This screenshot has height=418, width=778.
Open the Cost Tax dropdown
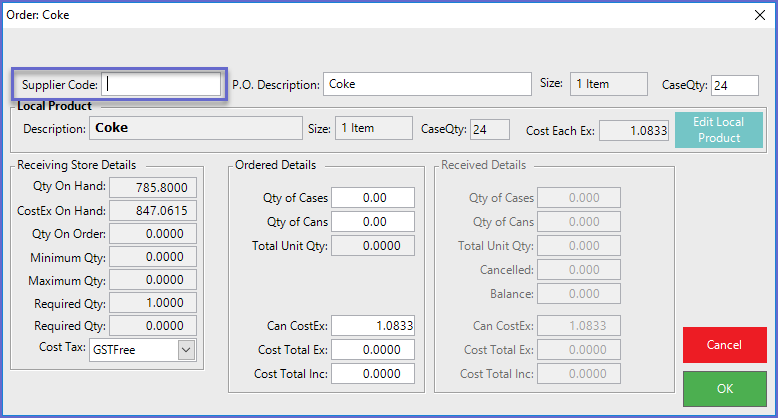coord(186,350)
